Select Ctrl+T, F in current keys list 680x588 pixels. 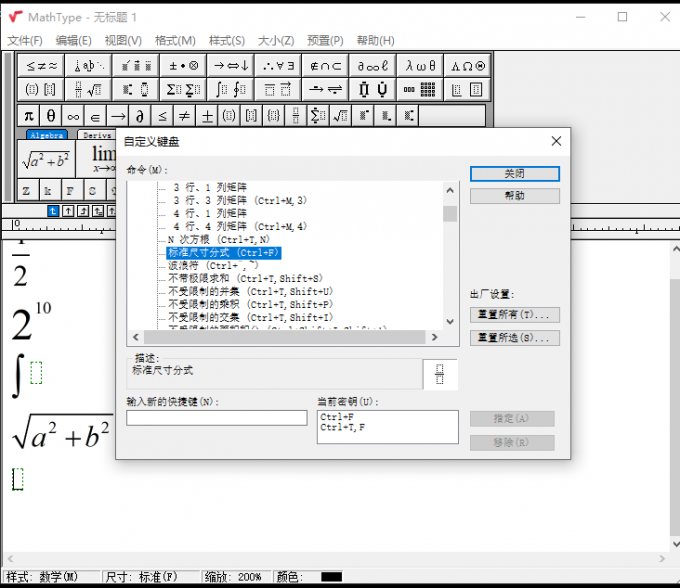[343, 427]
